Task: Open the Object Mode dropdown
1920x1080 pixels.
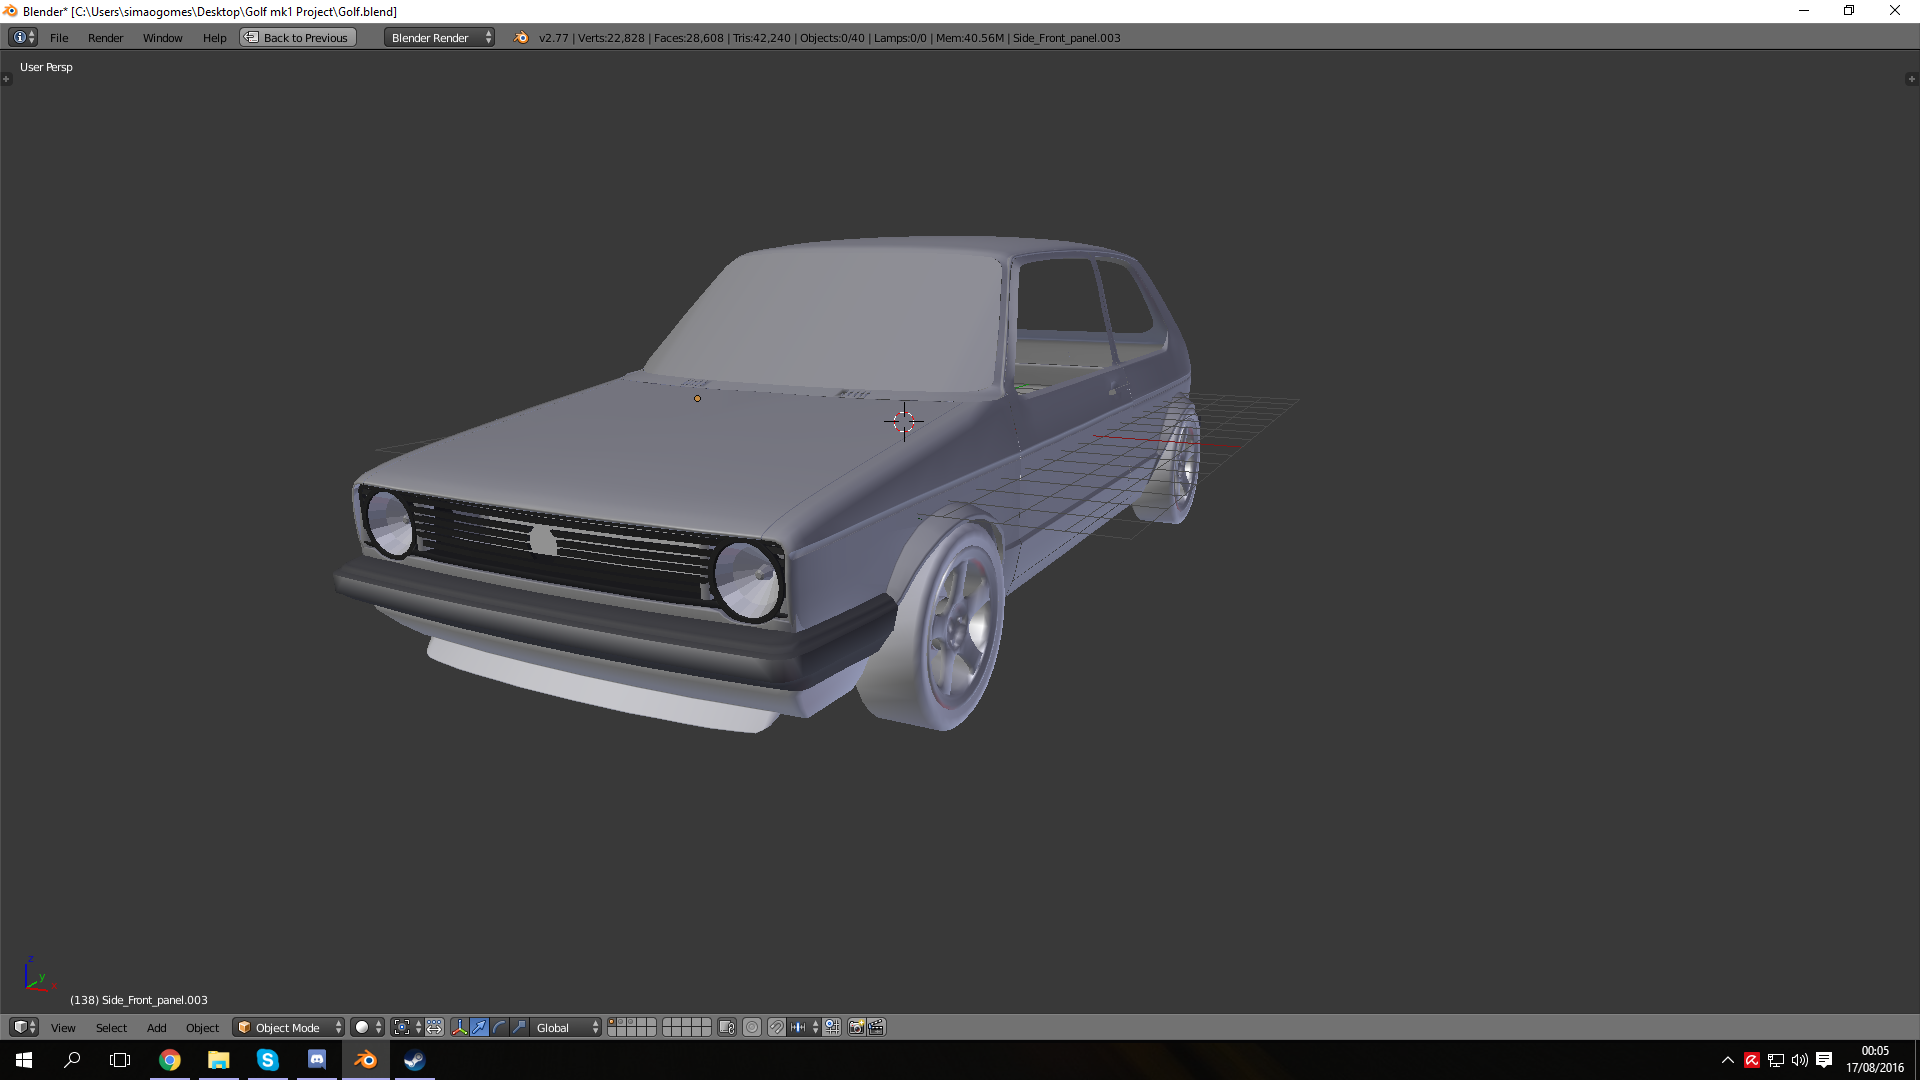Action: 288,1027
